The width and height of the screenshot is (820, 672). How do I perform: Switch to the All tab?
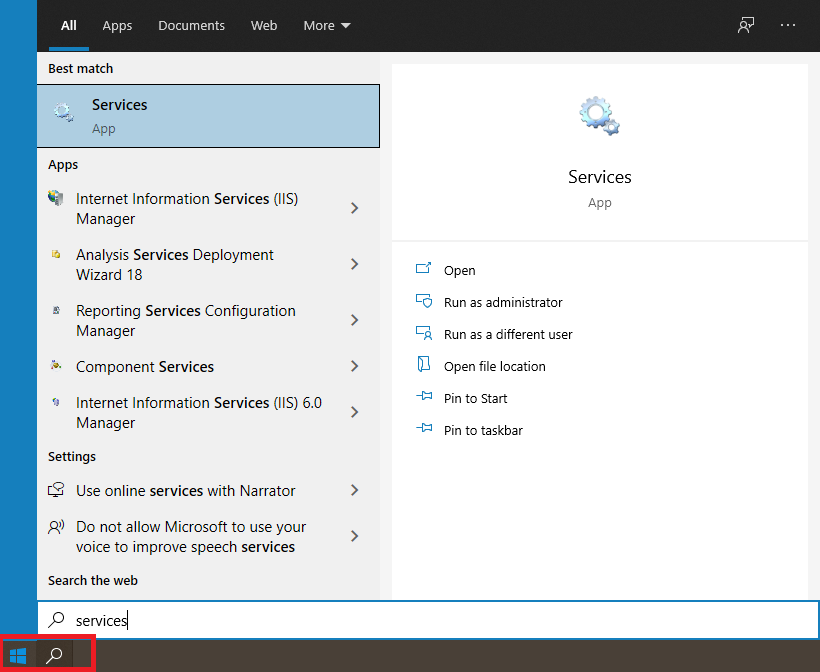(69, 25)
